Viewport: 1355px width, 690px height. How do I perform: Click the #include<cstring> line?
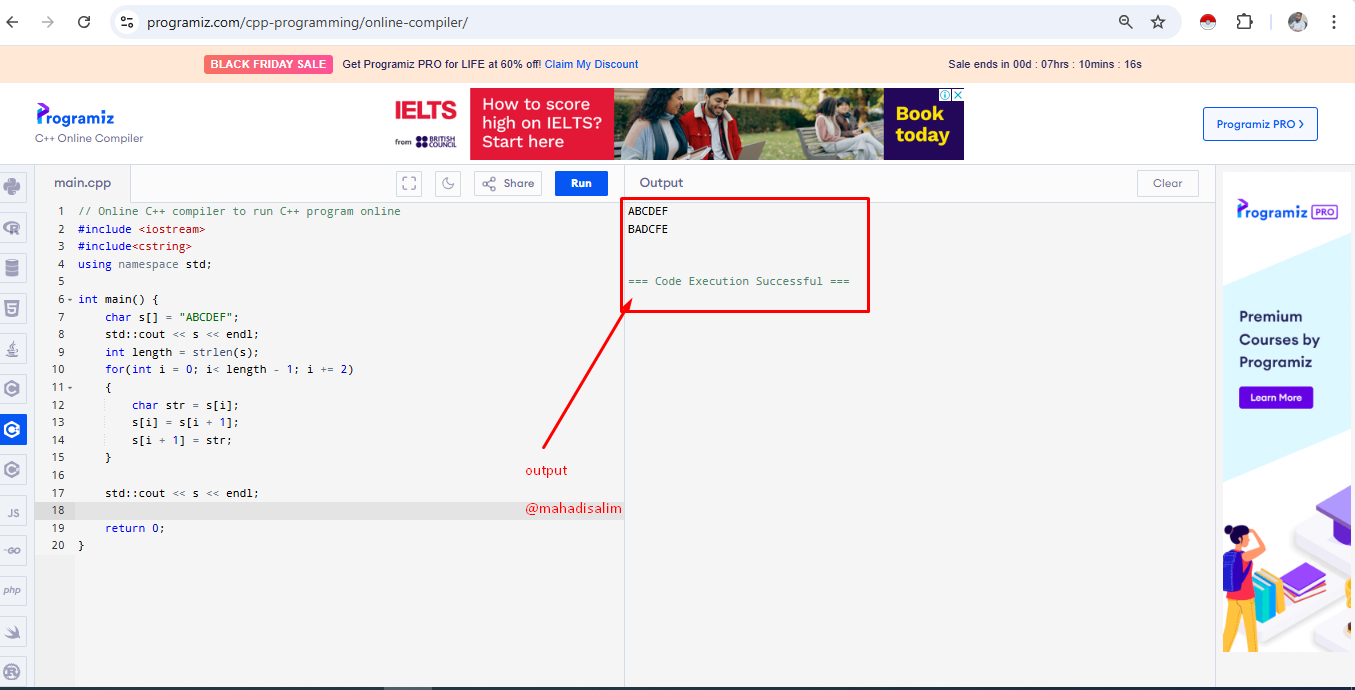pos(134,246)
